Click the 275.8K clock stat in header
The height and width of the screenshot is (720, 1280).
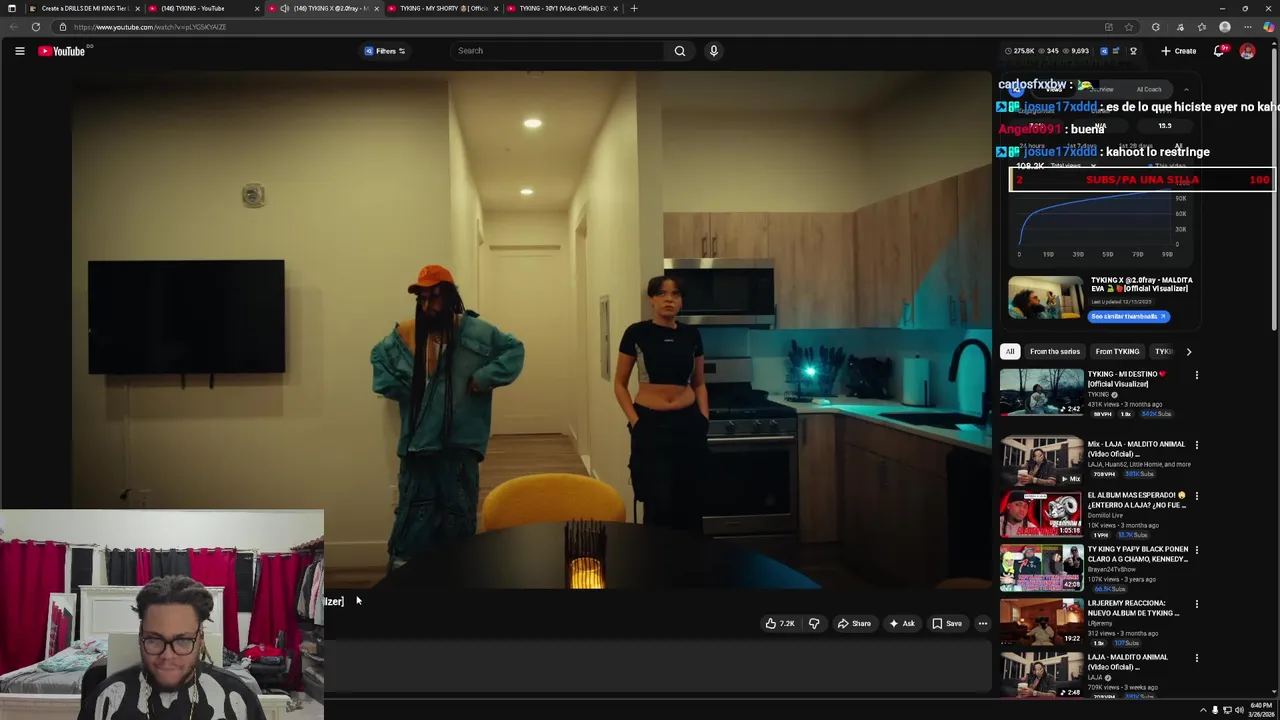[x=1020, y=51]
